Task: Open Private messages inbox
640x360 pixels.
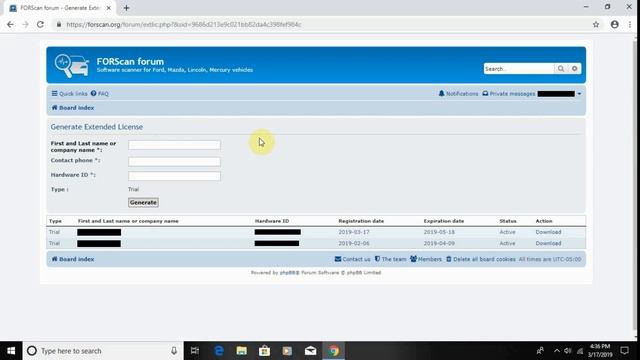Action: click(509, 93)
